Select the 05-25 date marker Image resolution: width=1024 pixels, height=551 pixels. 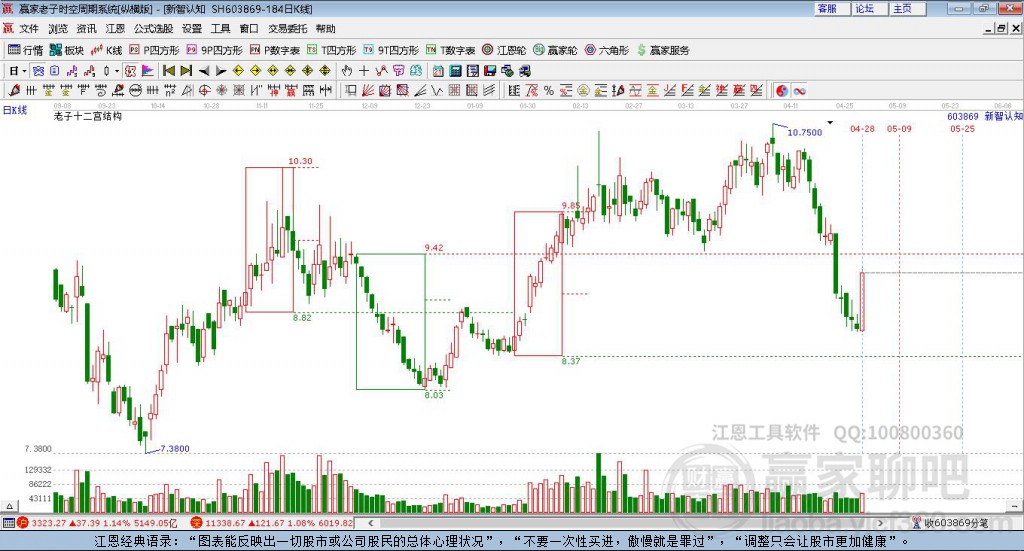tap(962, 129)
